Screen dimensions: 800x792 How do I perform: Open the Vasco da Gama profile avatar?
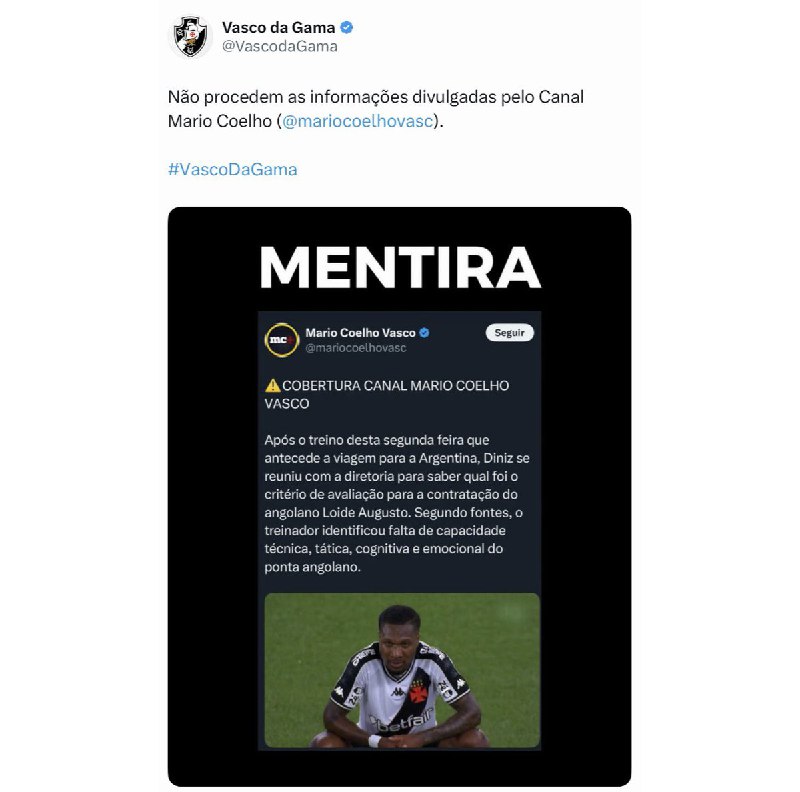(x=190, y=36)
